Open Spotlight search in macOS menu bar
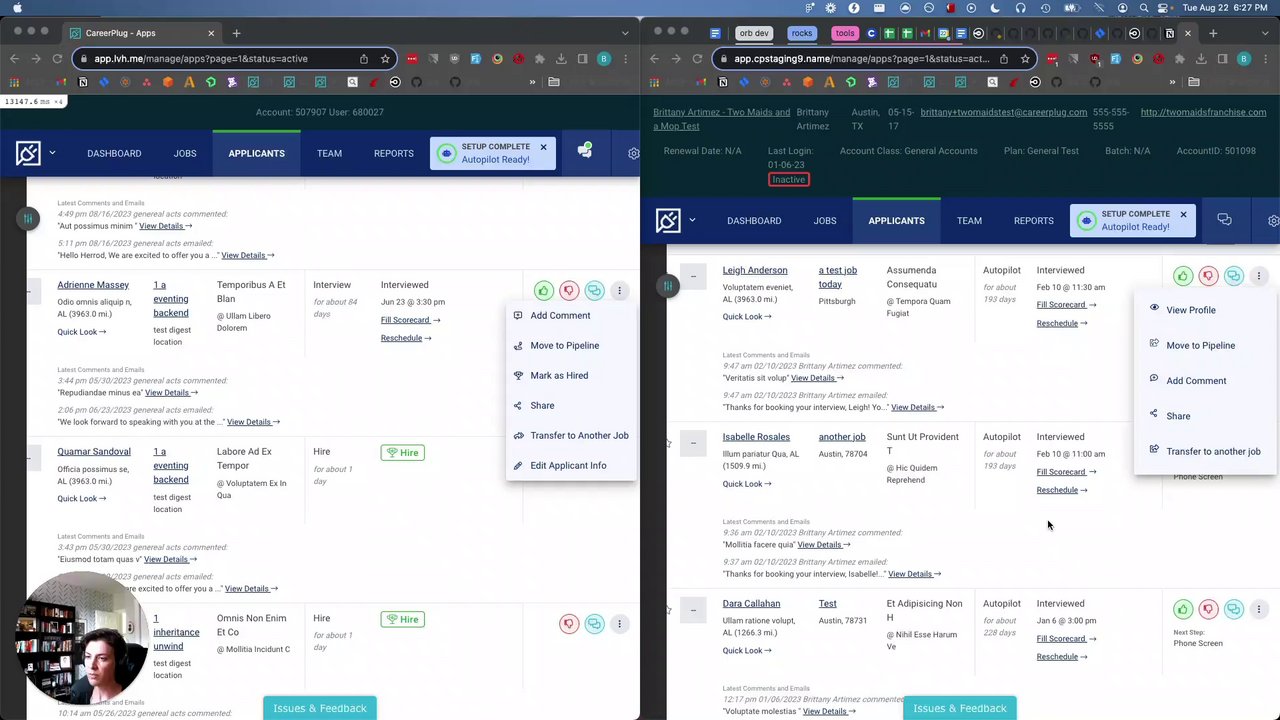1280x720 pixels. click(1144, 8)
